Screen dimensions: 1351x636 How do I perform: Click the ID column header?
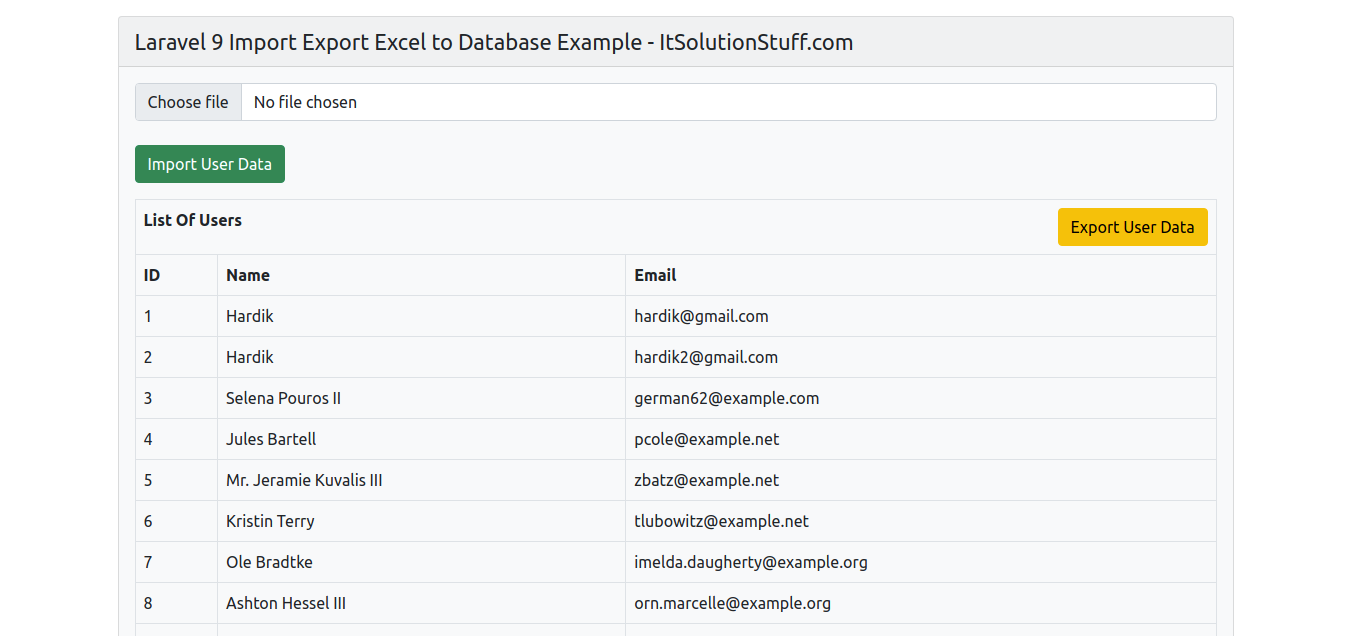152,275
